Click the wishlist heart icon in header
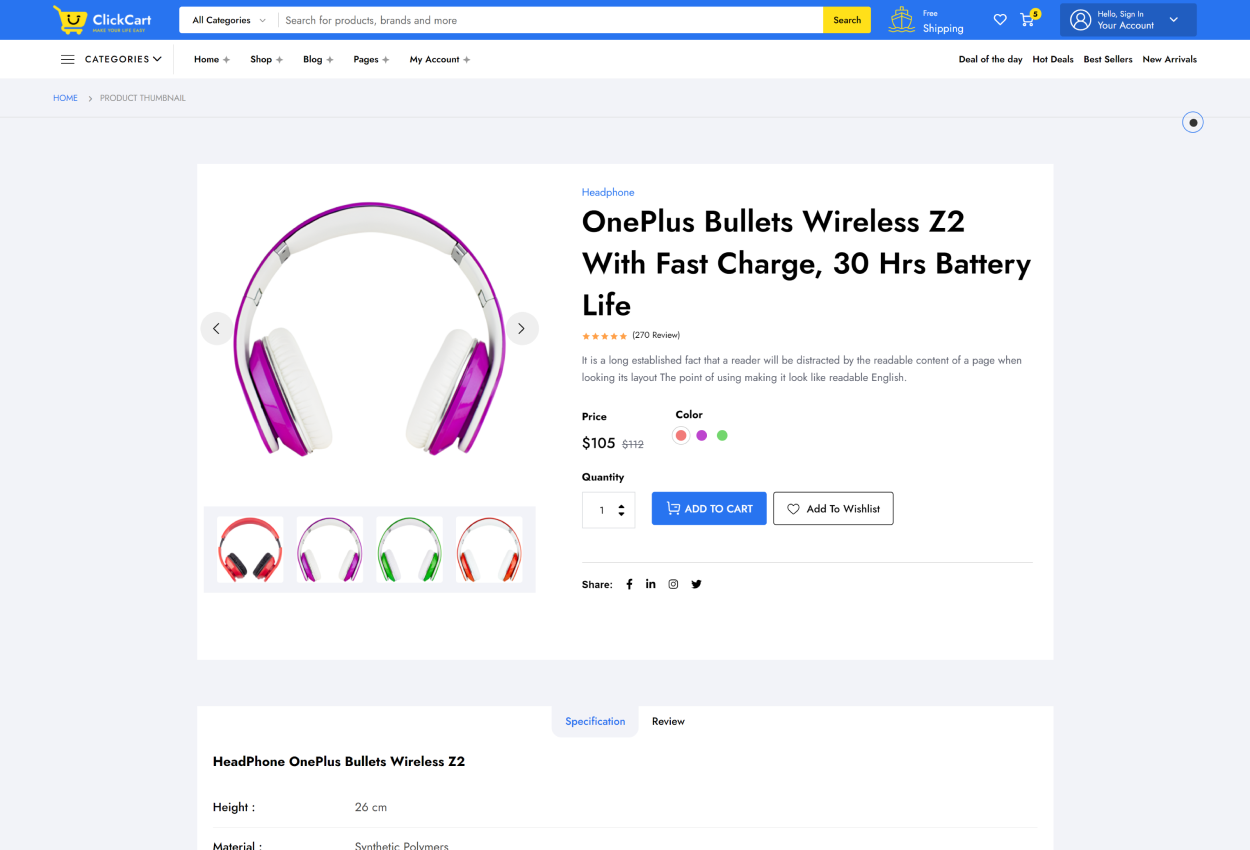The image size is (1250, 850). (x=999, y=20)
